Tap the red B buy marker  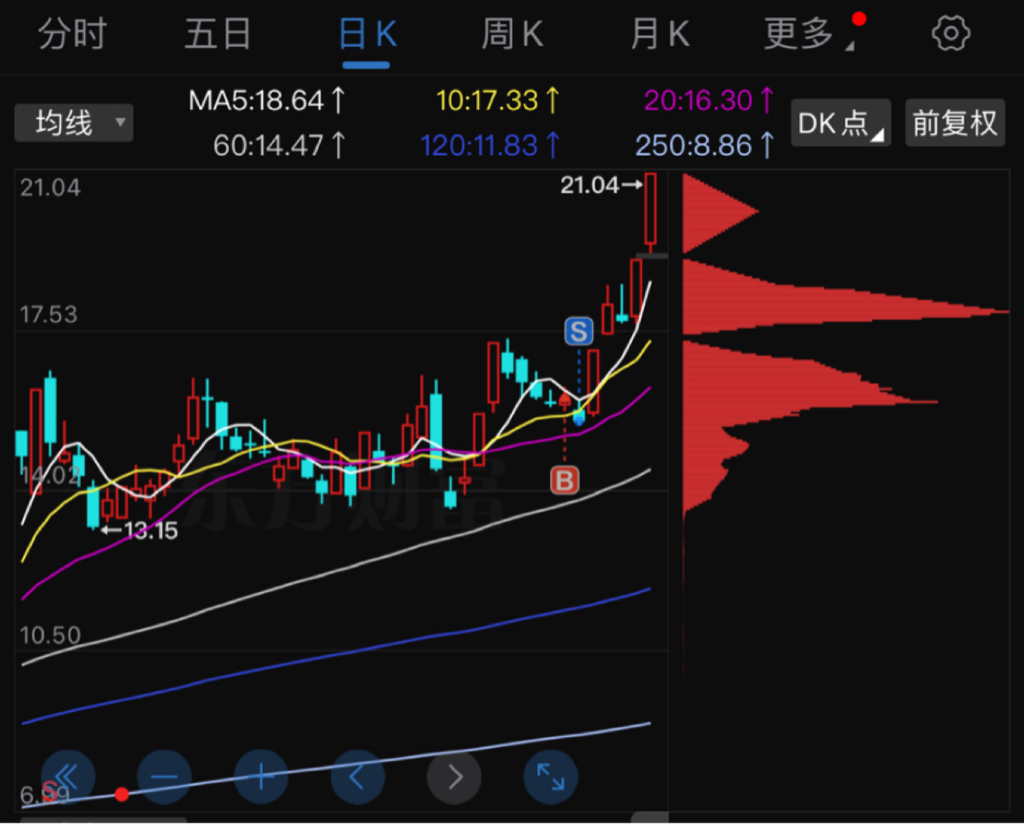[x=565, y=481]
